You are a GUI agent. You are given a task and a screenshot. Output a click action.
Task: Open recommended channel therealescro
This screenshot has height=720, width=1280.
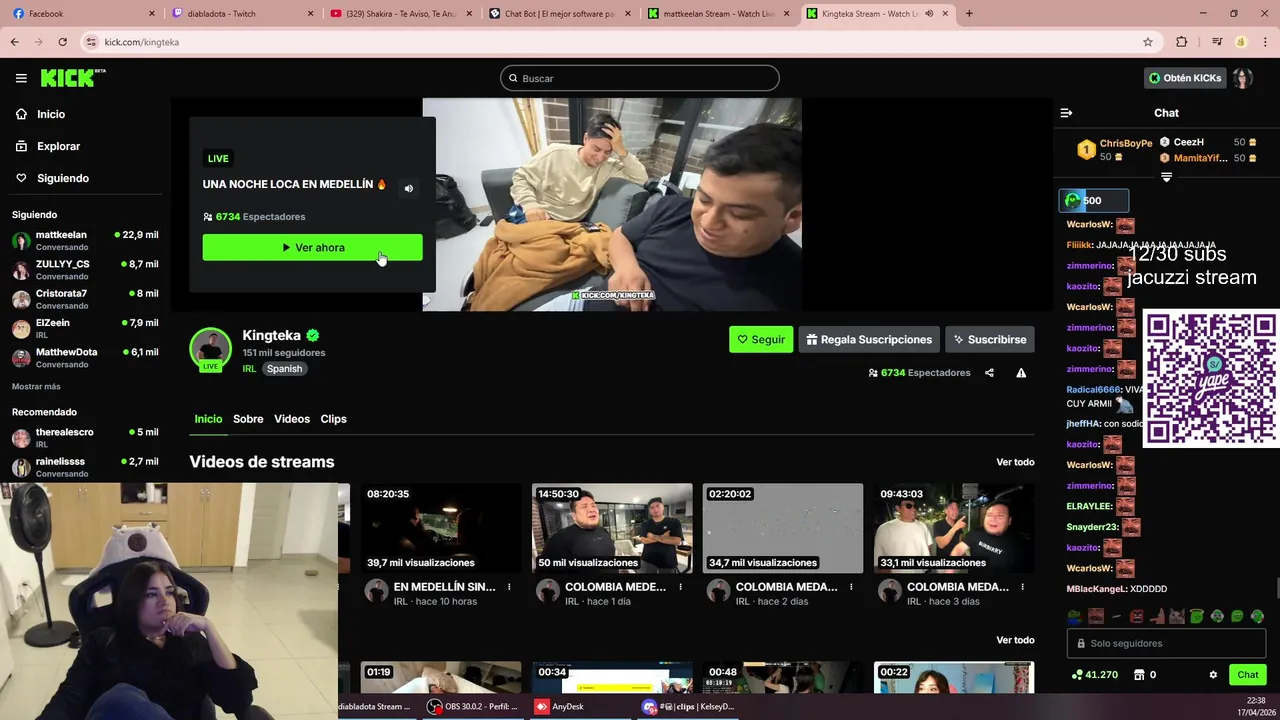85,438
